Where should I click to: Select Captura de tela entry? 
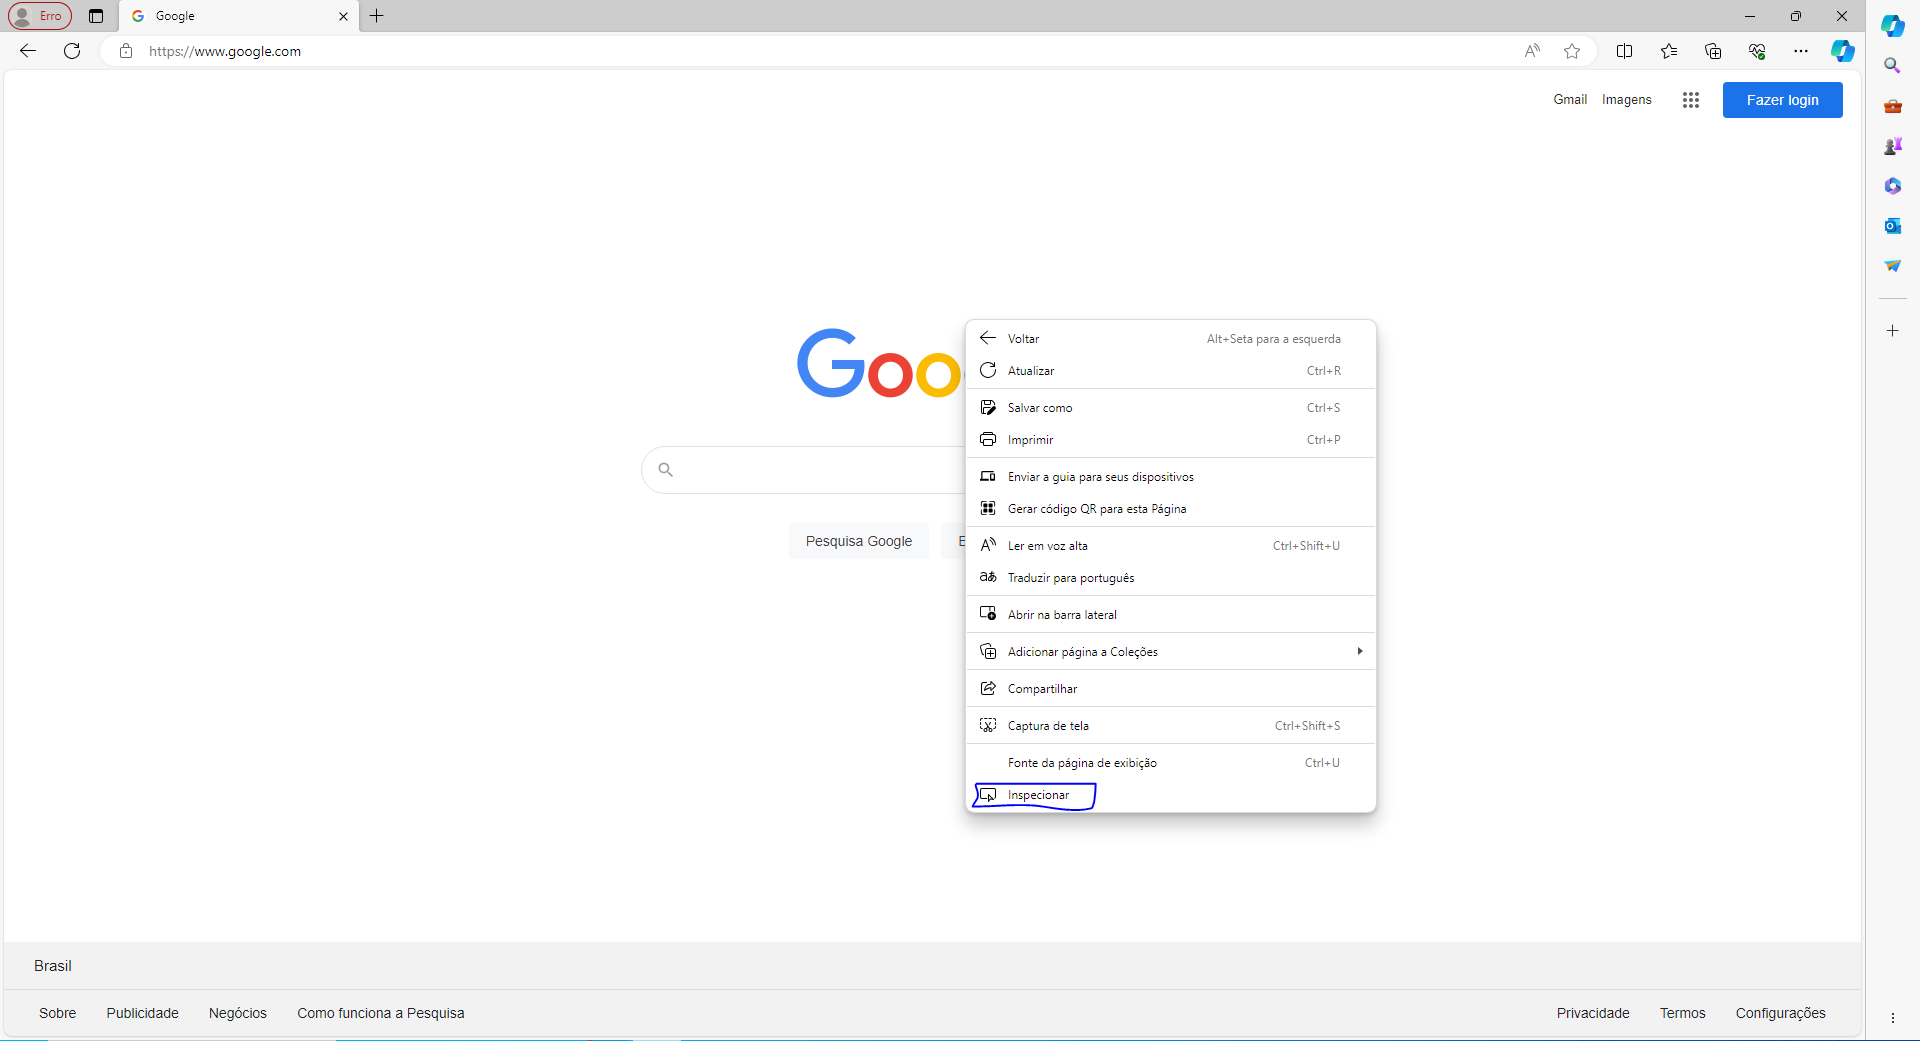(1171, 726)
